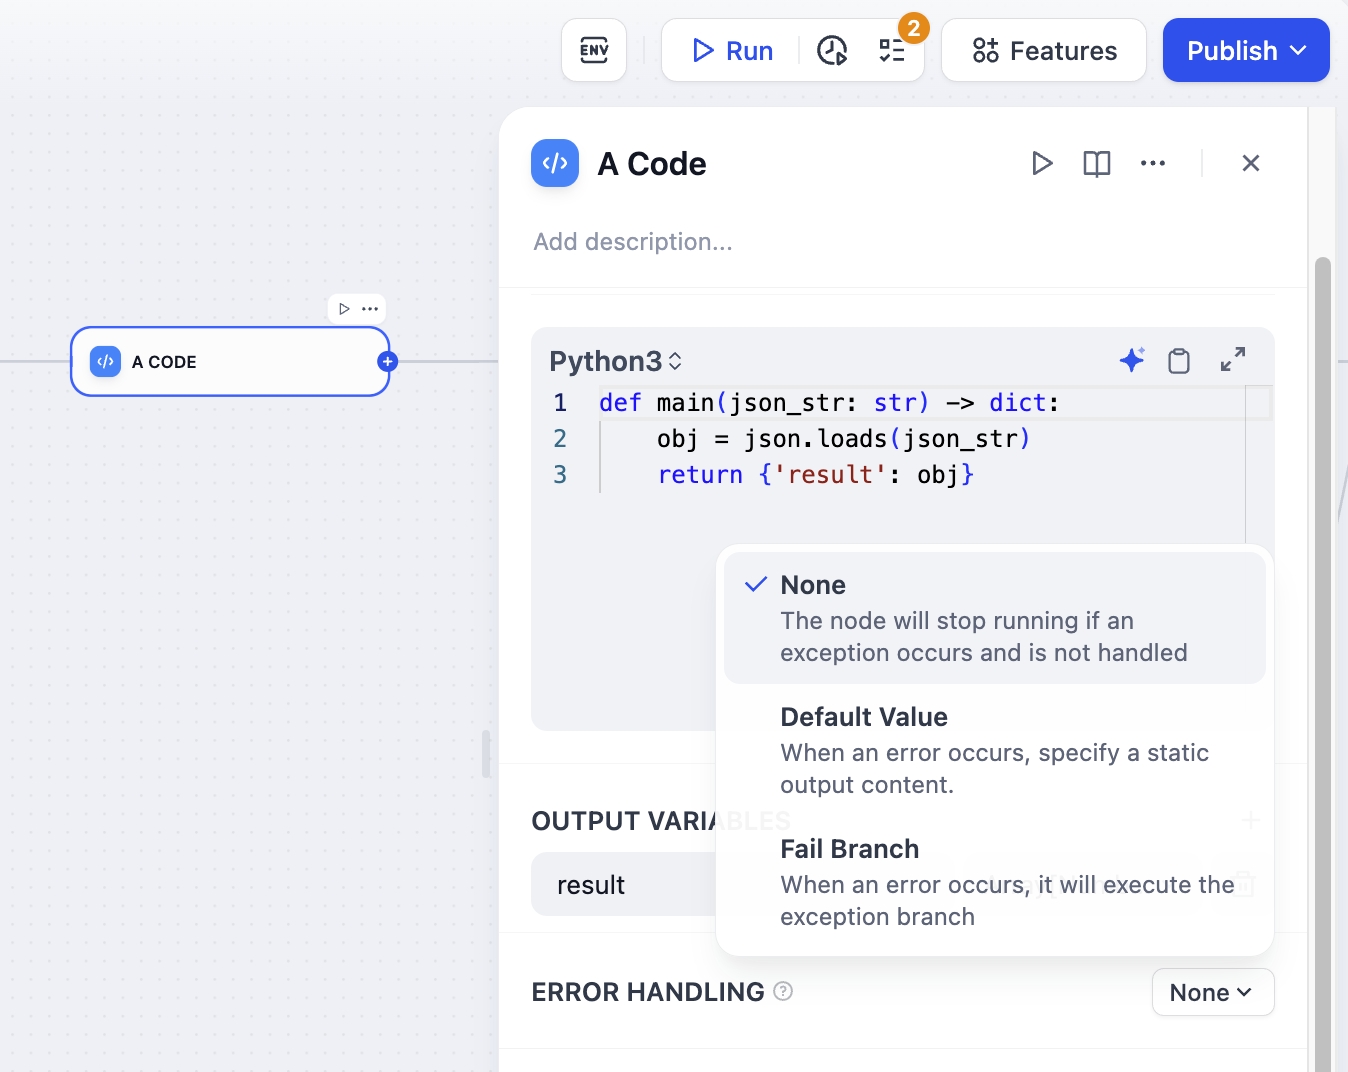
Task: Open the panel's three-dot more menu
Action: tap(1153, 163)
